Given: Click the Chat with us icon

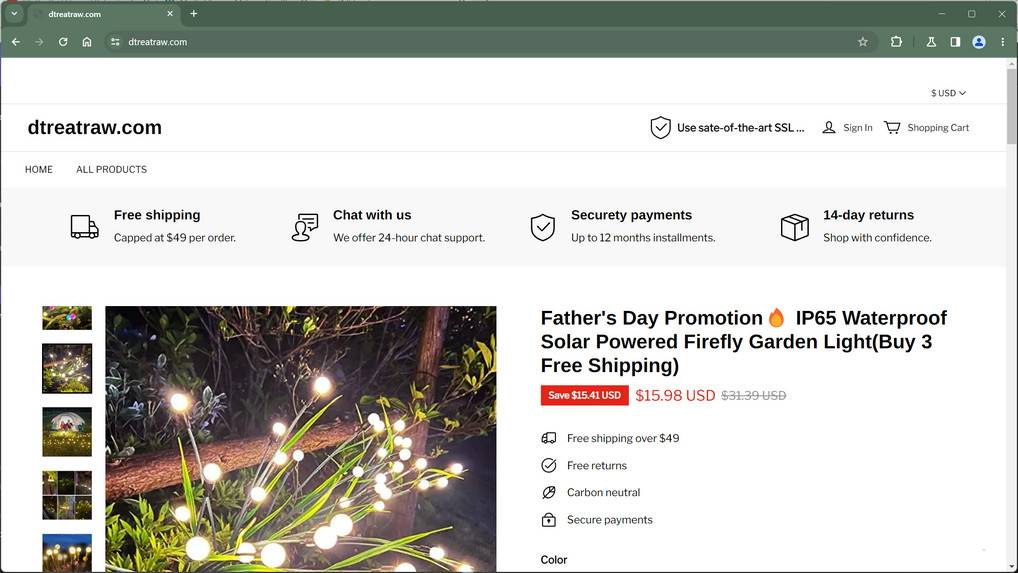Looking at the screenshot, I should coord(305,227).
